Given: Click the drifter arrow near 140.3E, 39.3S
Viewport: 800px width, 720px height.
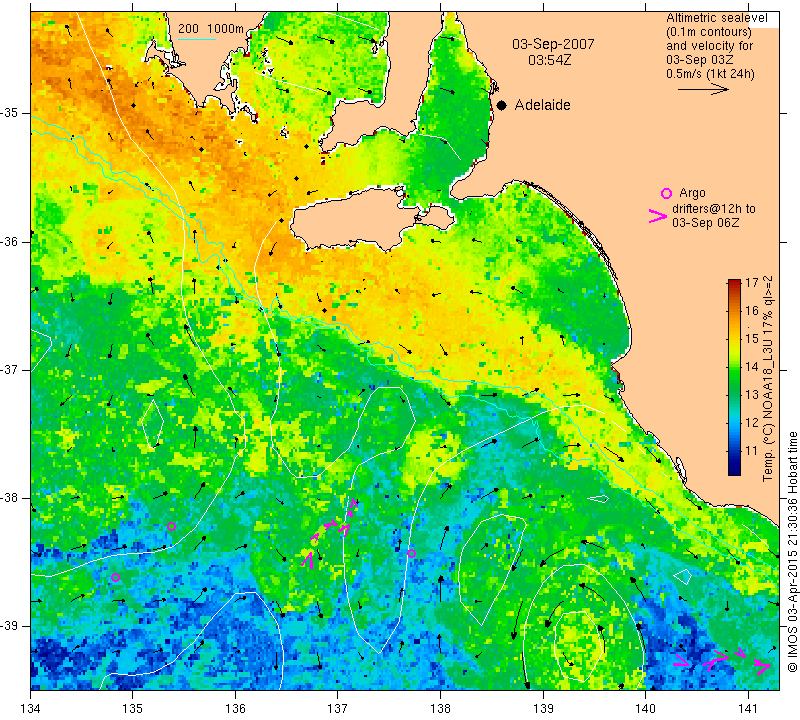Looking at the screenshot, I should (x=682, y=660).
